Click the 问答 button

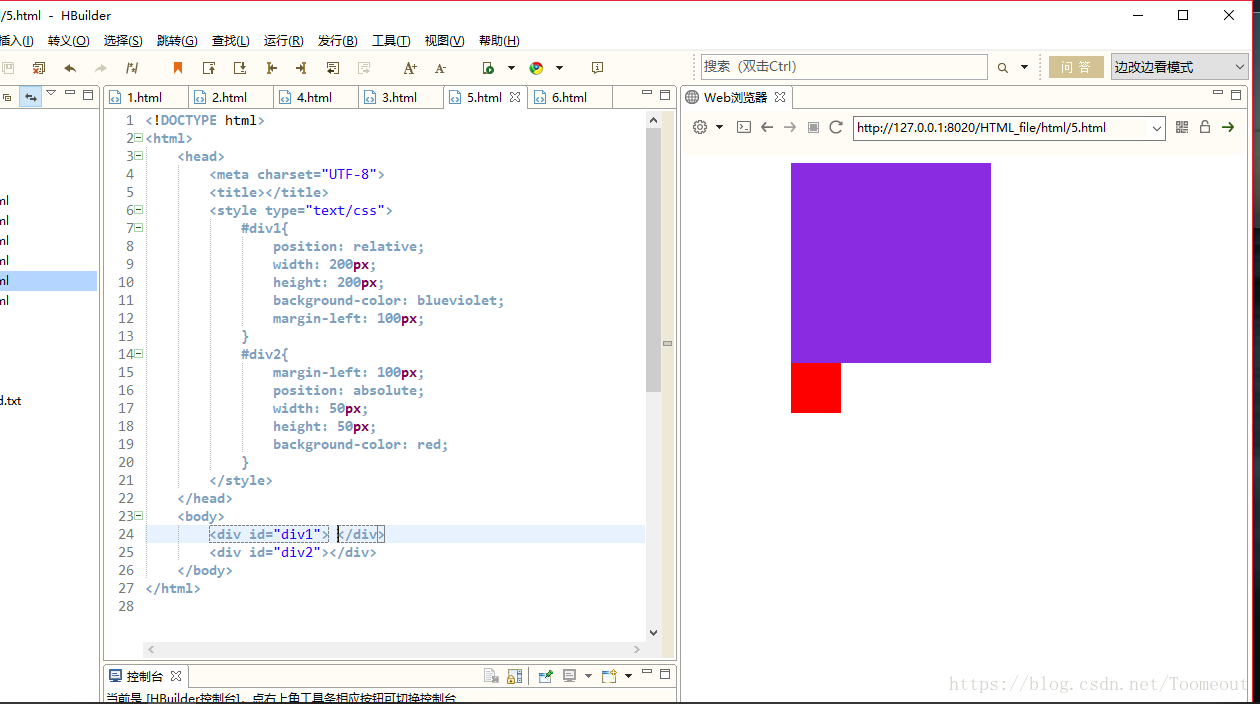click(1076, 67)
